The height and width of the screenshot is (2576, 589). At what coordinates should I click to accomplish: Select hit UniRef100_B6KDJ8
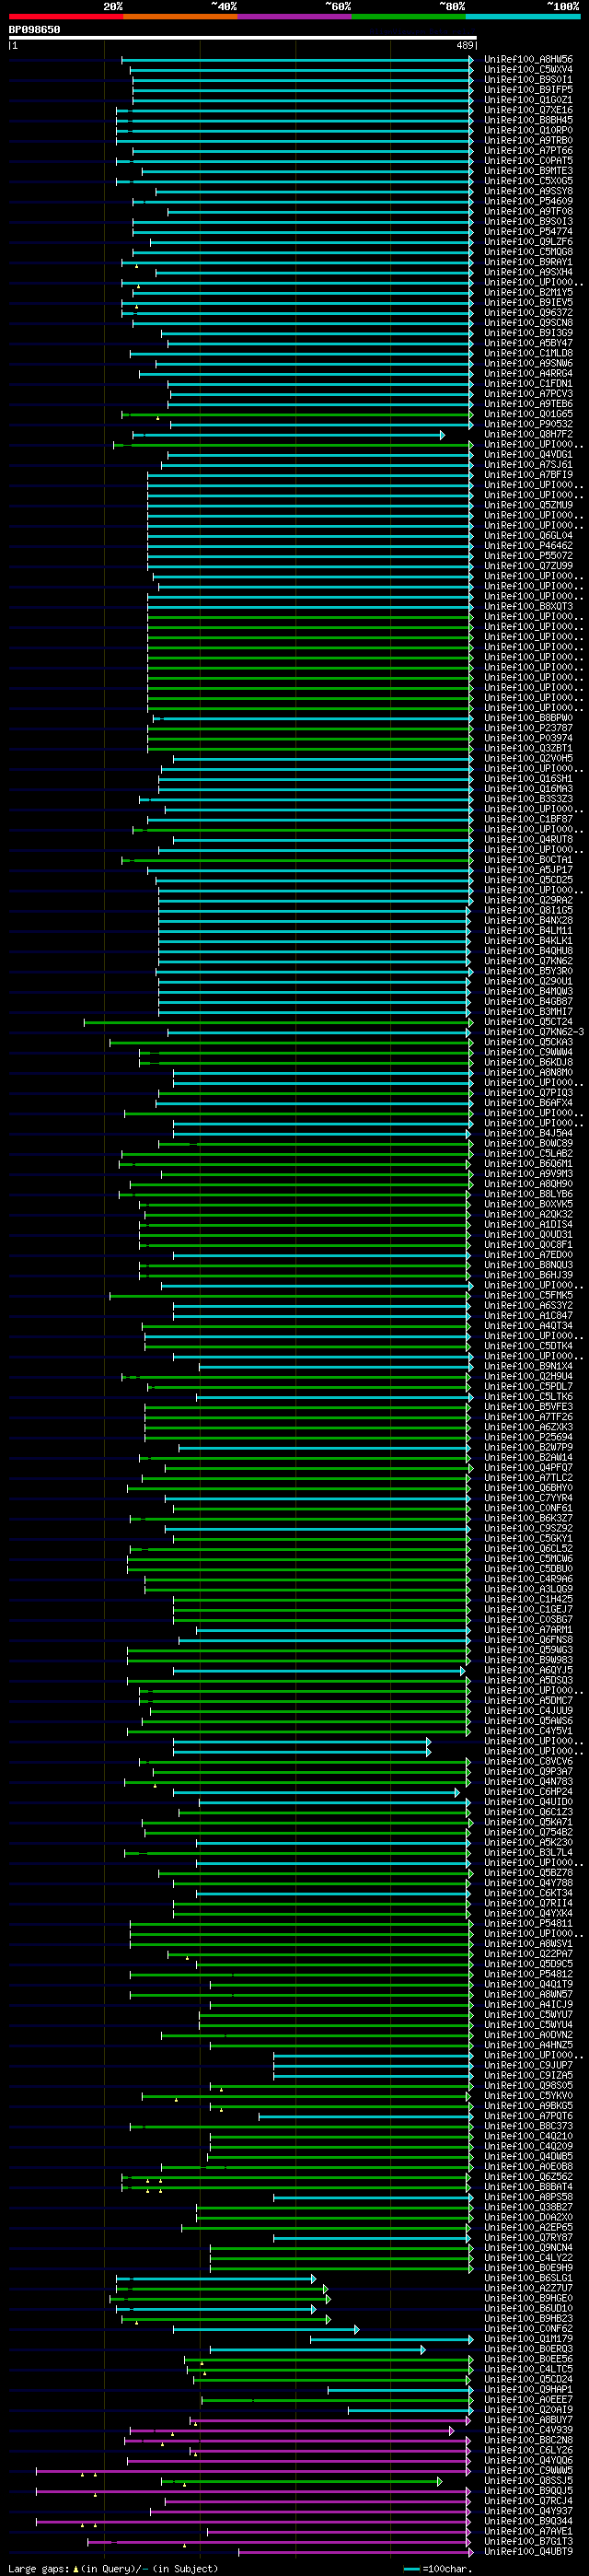[x=528, y=1062]
